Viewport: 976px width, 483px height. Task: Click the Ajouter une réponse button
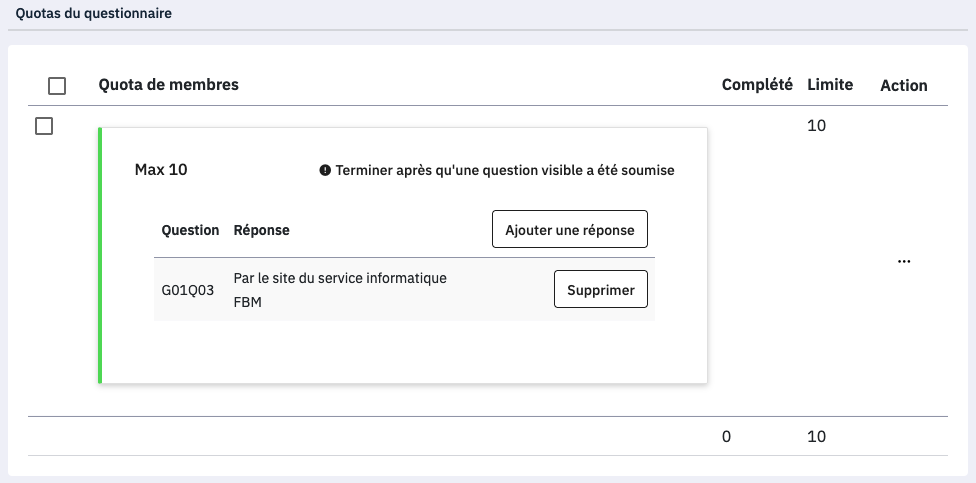pos(570,230)
